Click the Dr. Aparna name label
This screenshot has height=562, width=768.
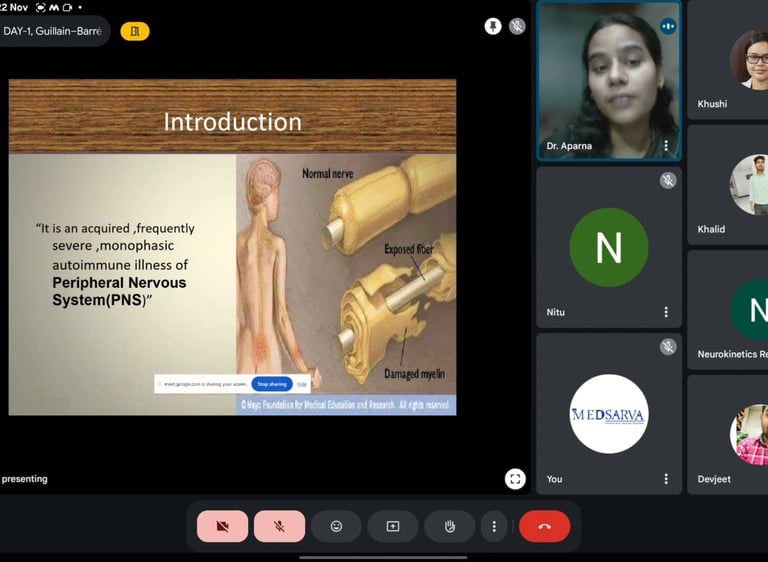click(569, 146)
